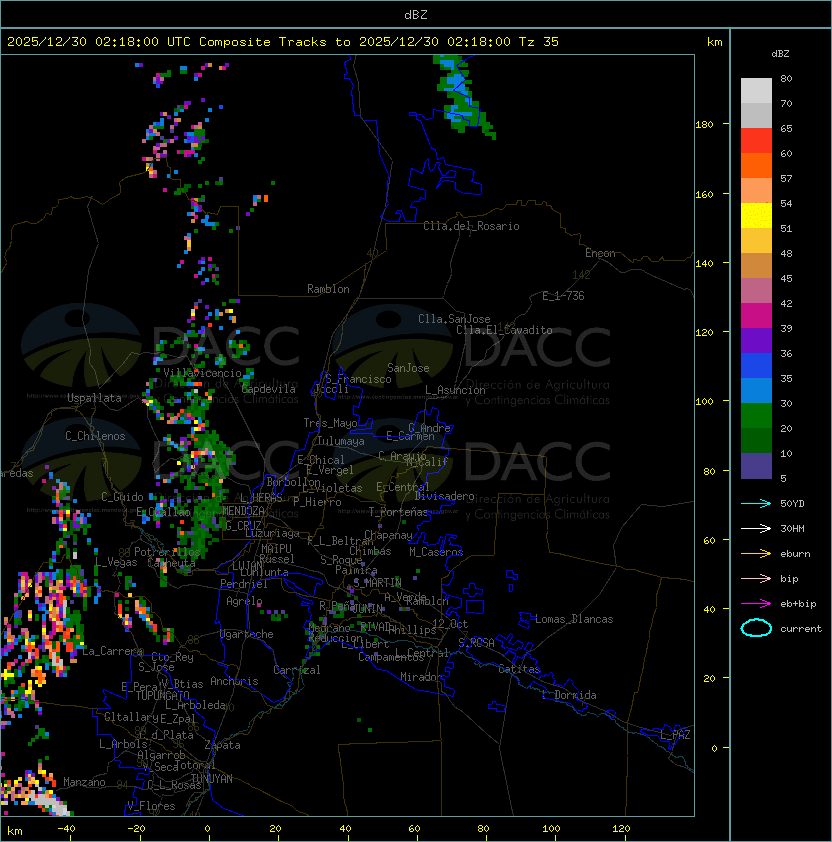Click the 'Lomas_Blancas' label
Screen dimensions: 832x842
coord(574,619)
